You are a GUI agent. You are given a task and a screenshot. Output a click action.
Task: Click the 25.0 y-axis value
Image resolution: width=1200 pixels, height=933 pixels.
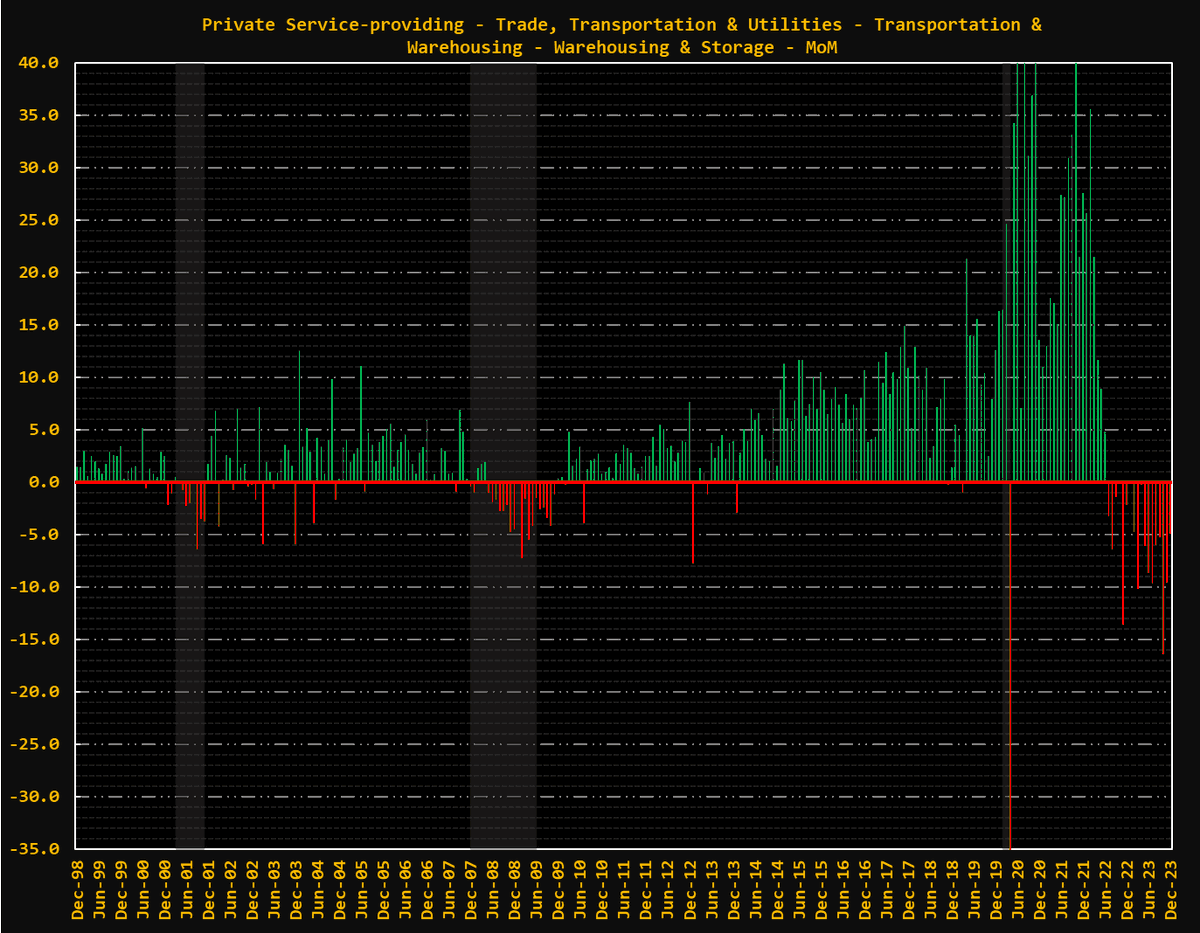point(39,220)
